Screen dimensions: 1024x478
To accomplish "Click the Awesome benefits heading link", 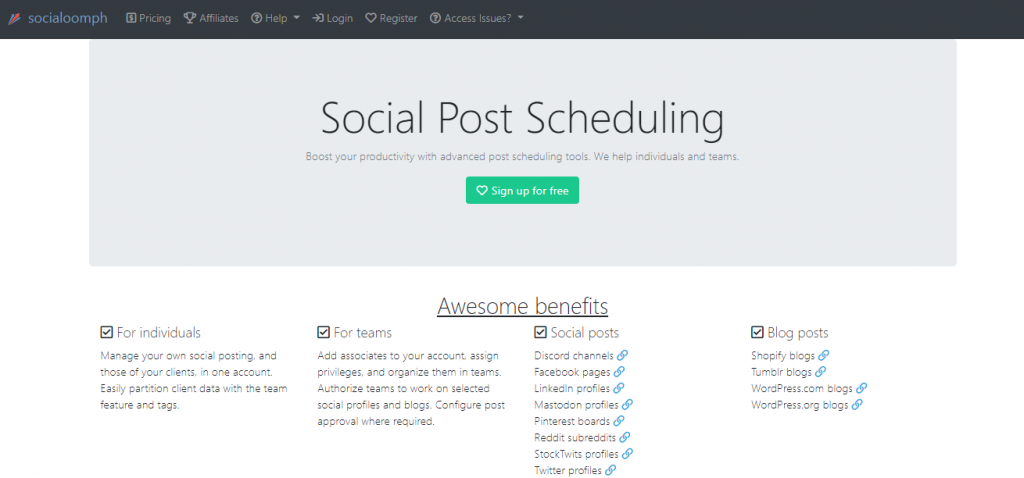I will click(522, 306).
